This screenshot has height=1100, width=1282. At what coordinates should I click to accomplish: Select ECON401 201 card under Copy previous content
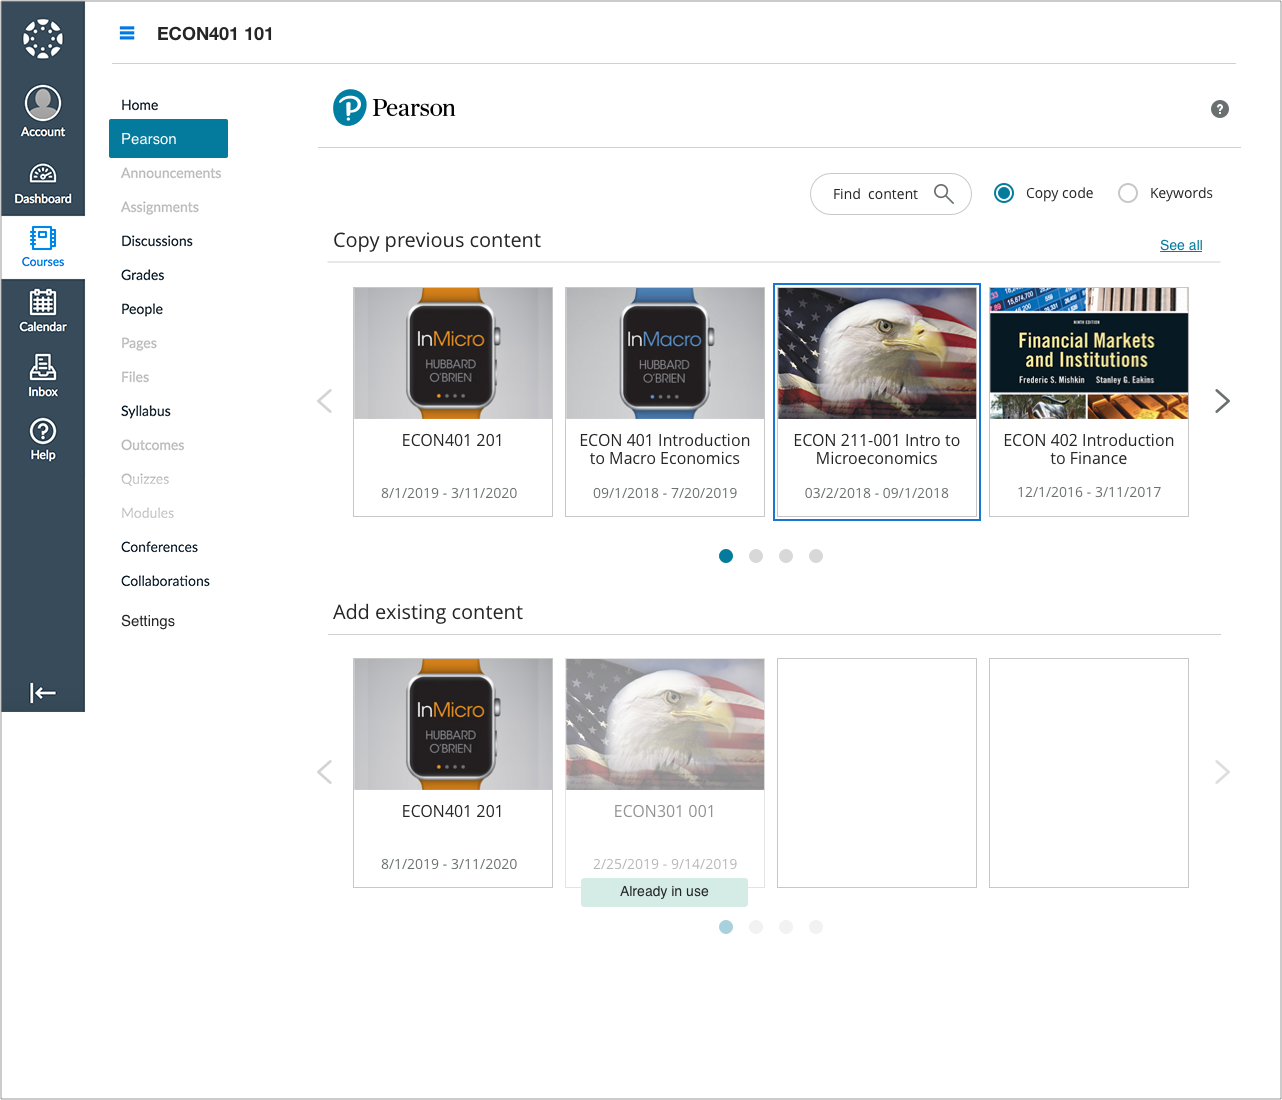453,402
